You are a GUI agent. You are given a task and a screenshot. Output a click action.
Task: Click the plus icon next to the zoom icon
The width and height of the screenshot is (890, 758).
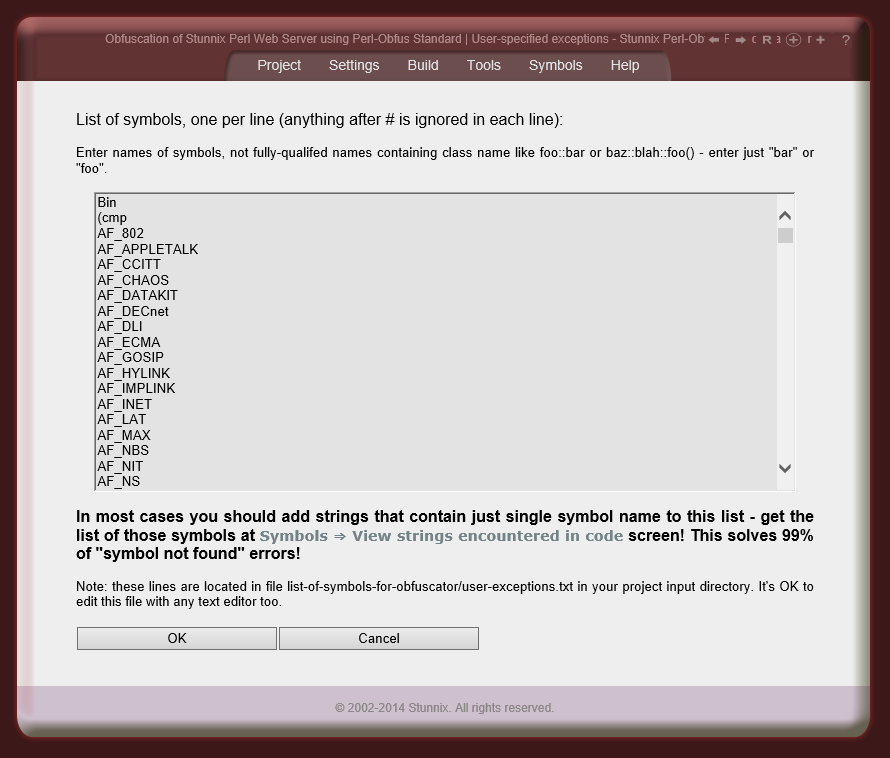tap(821, 40)
